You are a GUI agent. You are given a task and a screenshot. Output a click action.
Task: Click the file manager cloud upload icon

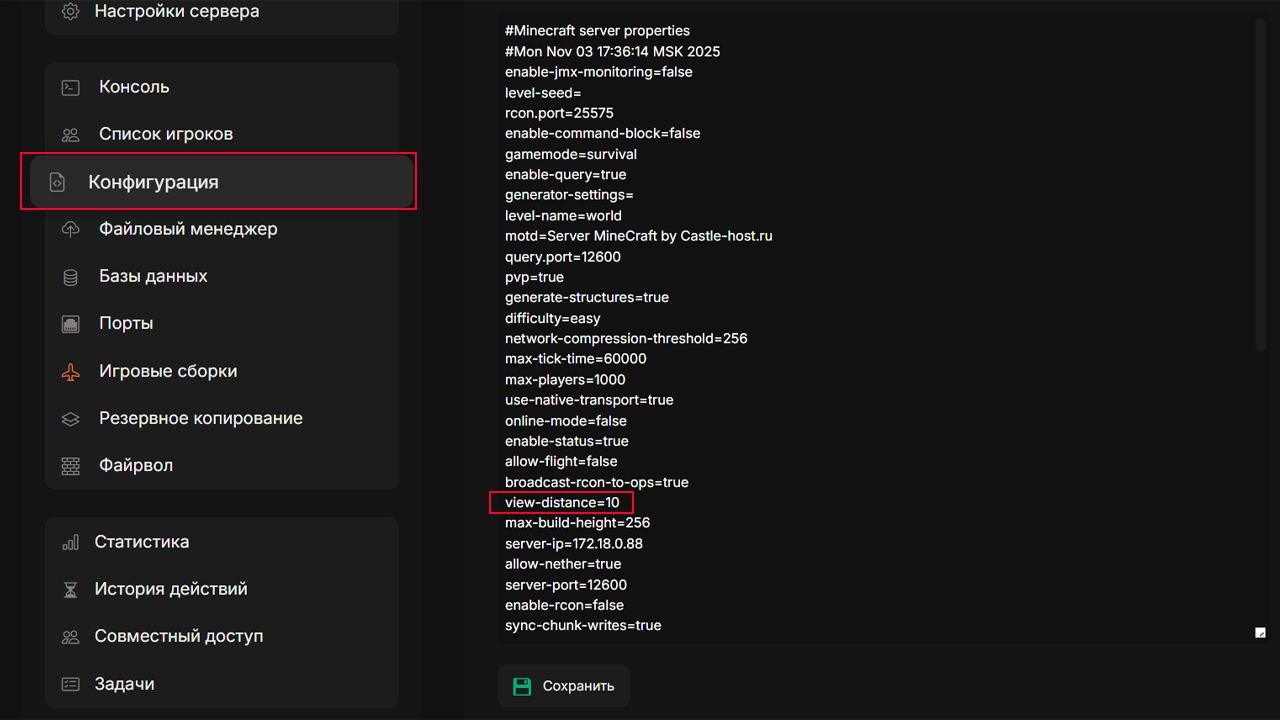[70, 229]
